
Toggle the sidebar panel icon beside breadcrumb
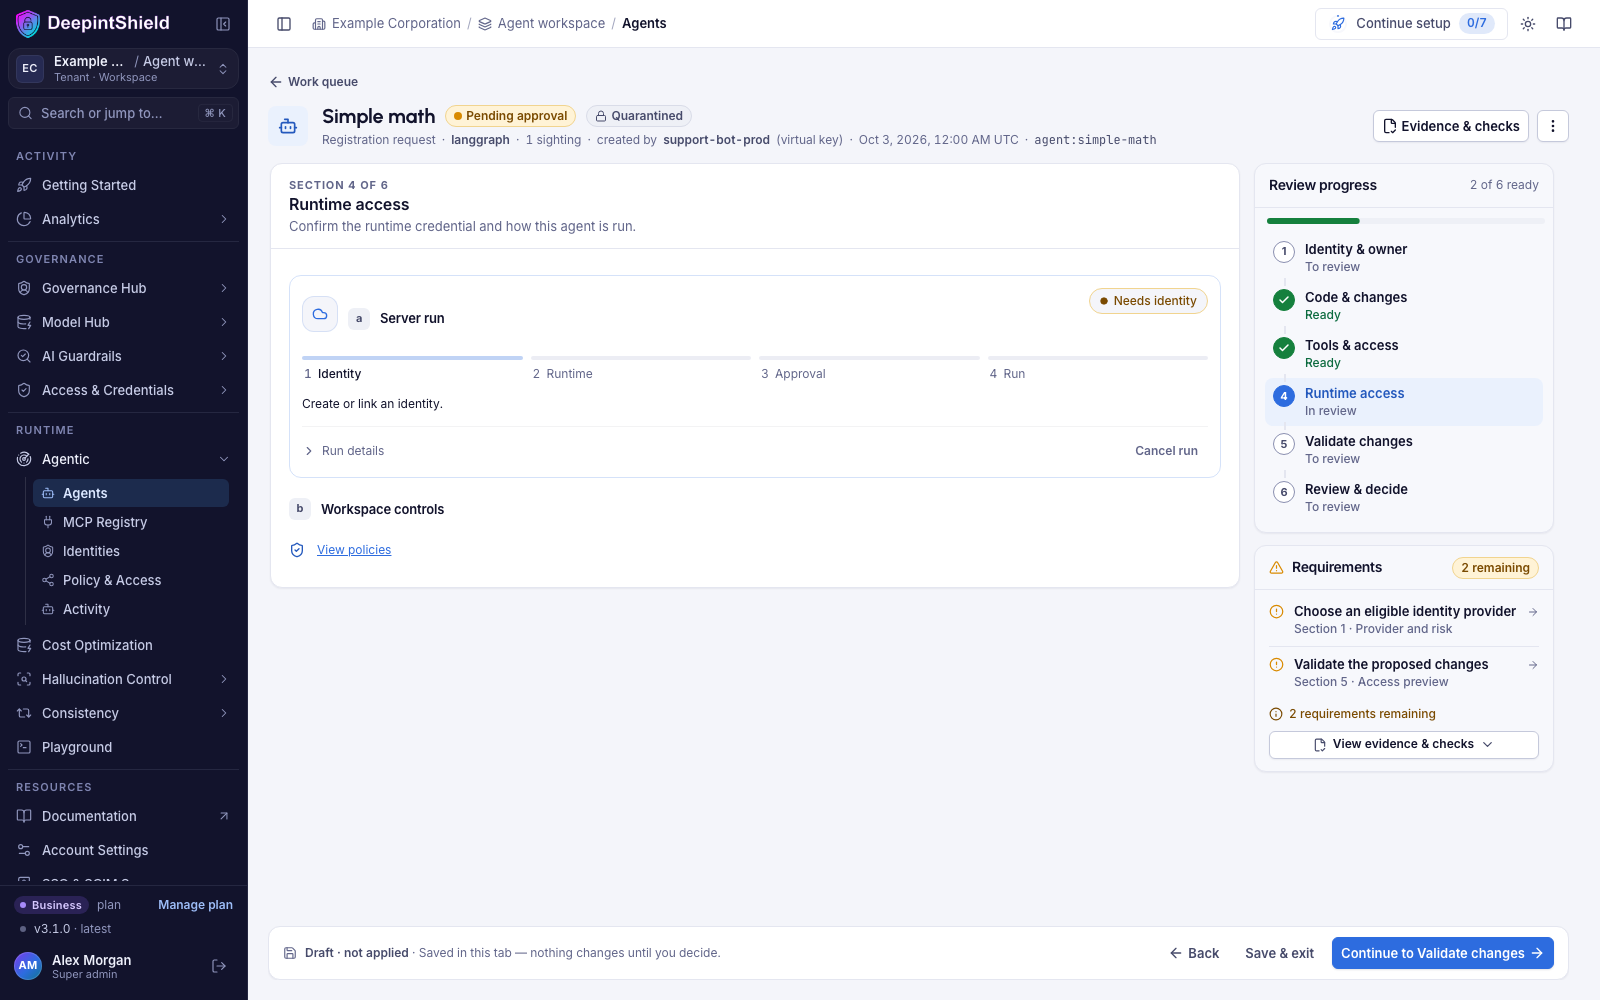284,24
